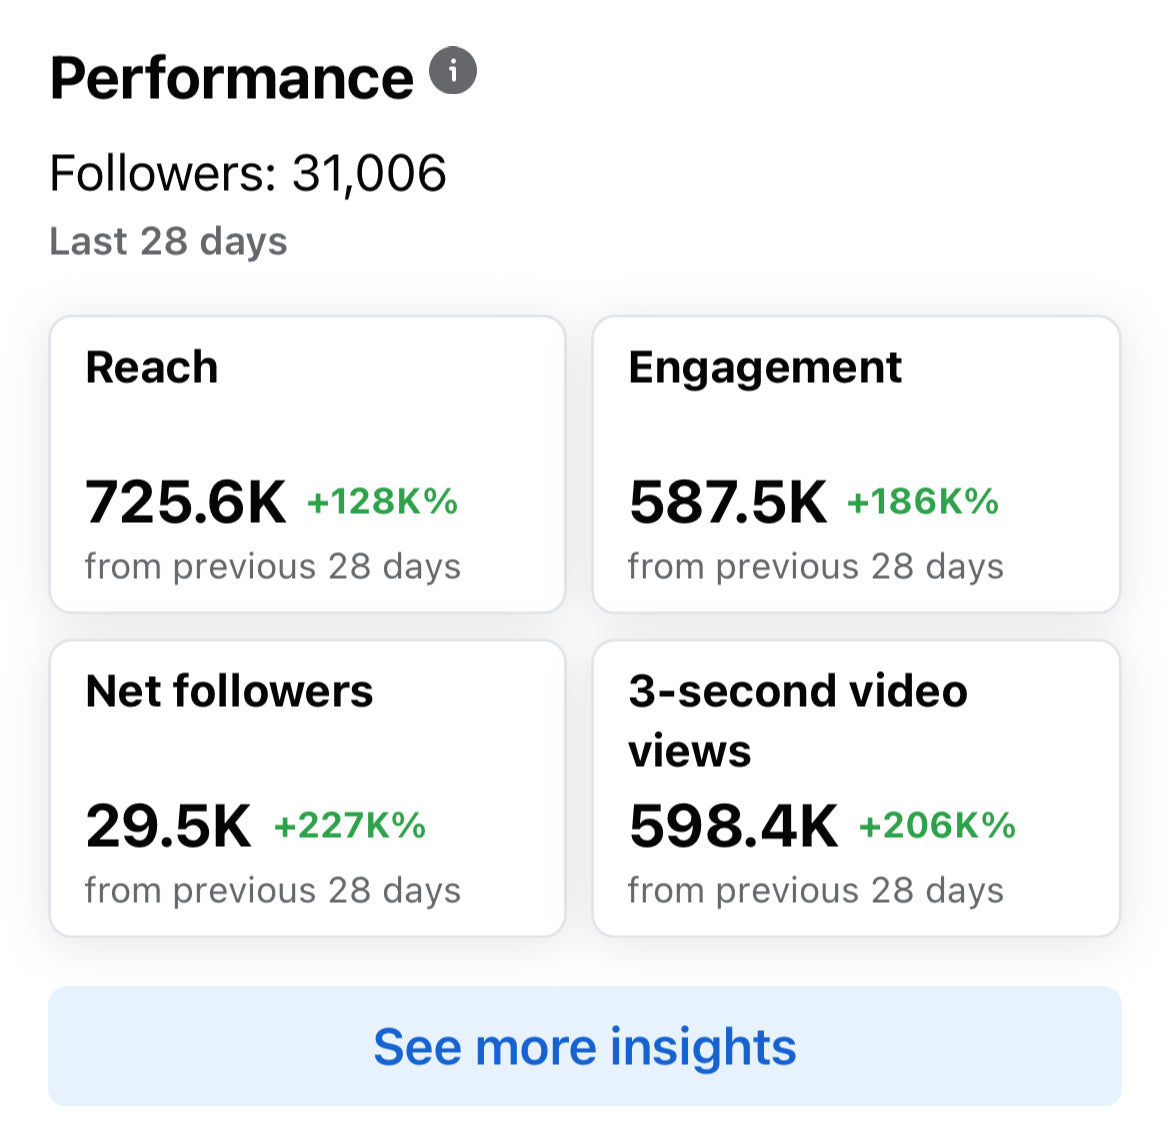Tap the See more insights button
The width and height of the screenshot is (1170, 1137).
(585, 1046)
